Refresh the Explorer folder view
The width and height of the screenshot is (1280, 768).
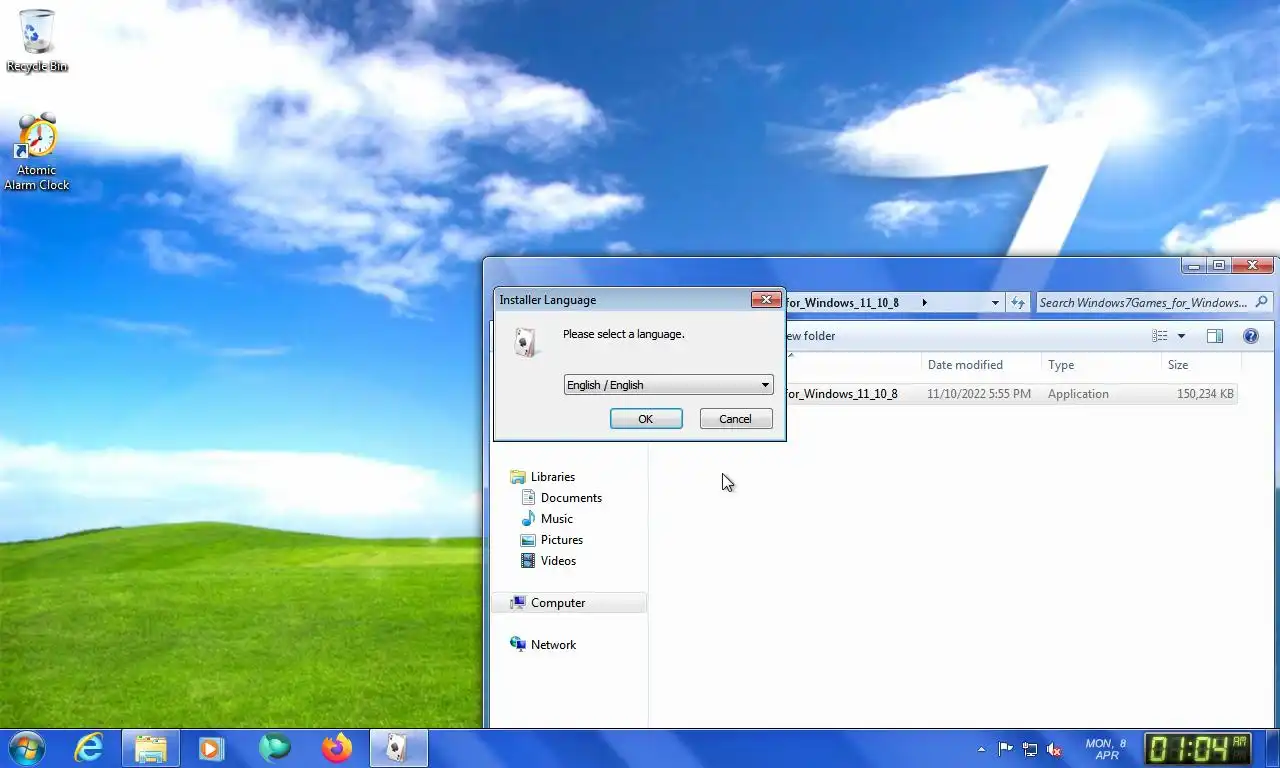tap(1018, 303)
